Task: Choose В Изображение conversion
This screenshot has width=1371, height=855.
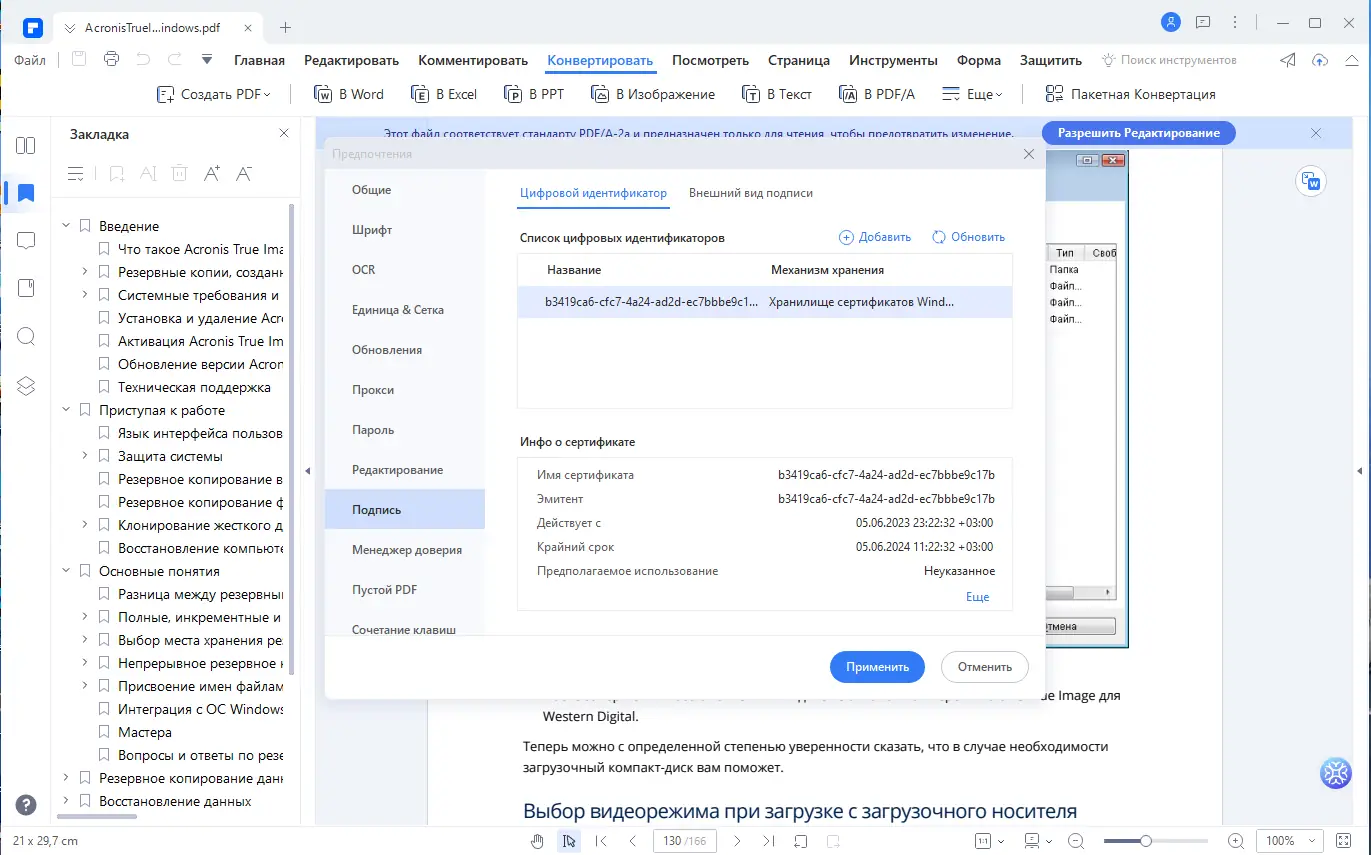Action: point(653,94)
